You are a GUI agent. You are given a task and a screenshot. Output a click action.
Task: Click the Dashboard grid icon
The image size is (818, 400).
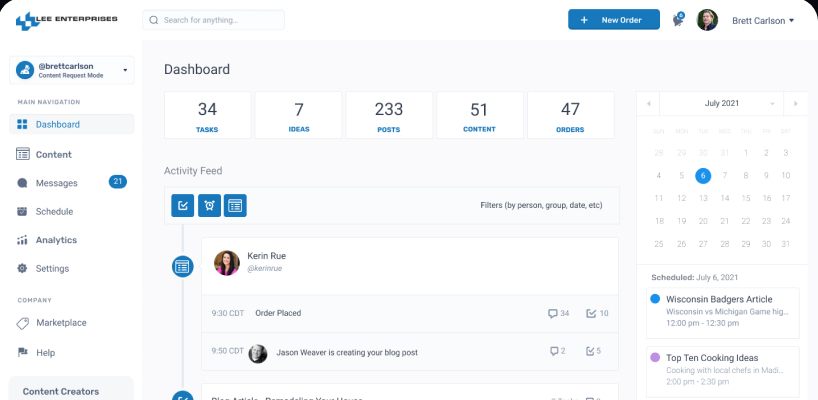pyautogui.click(x=22, y=124)
